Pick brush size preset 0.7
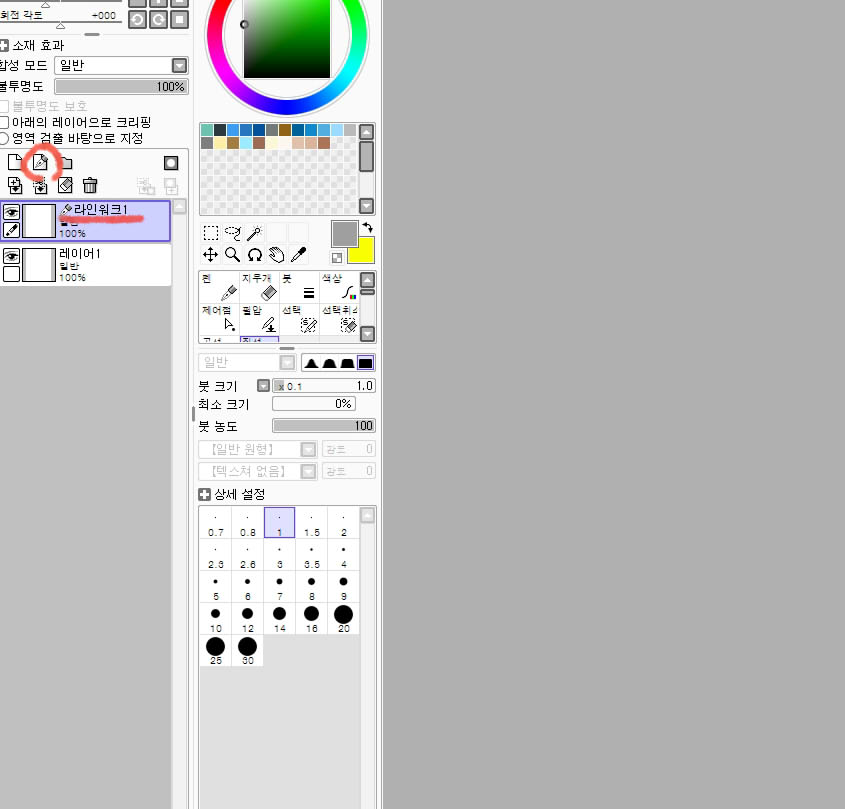Image resolution: width=845 pixels, height=809 pixels. pyautogui.click(x=216, y=522)
